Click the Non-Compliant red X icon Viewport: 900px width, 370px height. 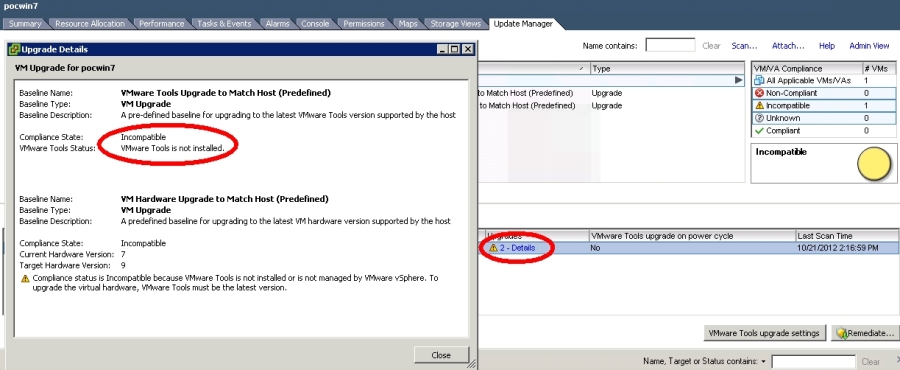(x=759, y=93)
